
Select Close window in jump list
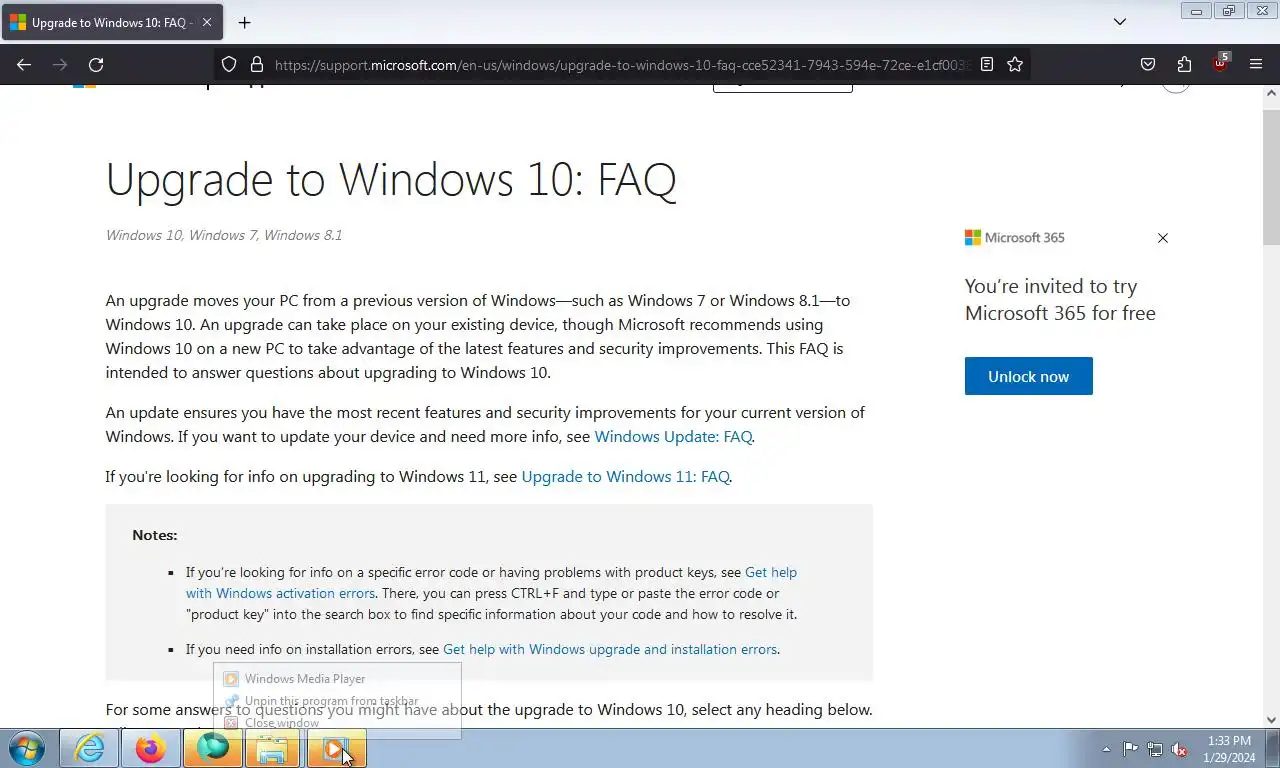click(x=337, y=723)
